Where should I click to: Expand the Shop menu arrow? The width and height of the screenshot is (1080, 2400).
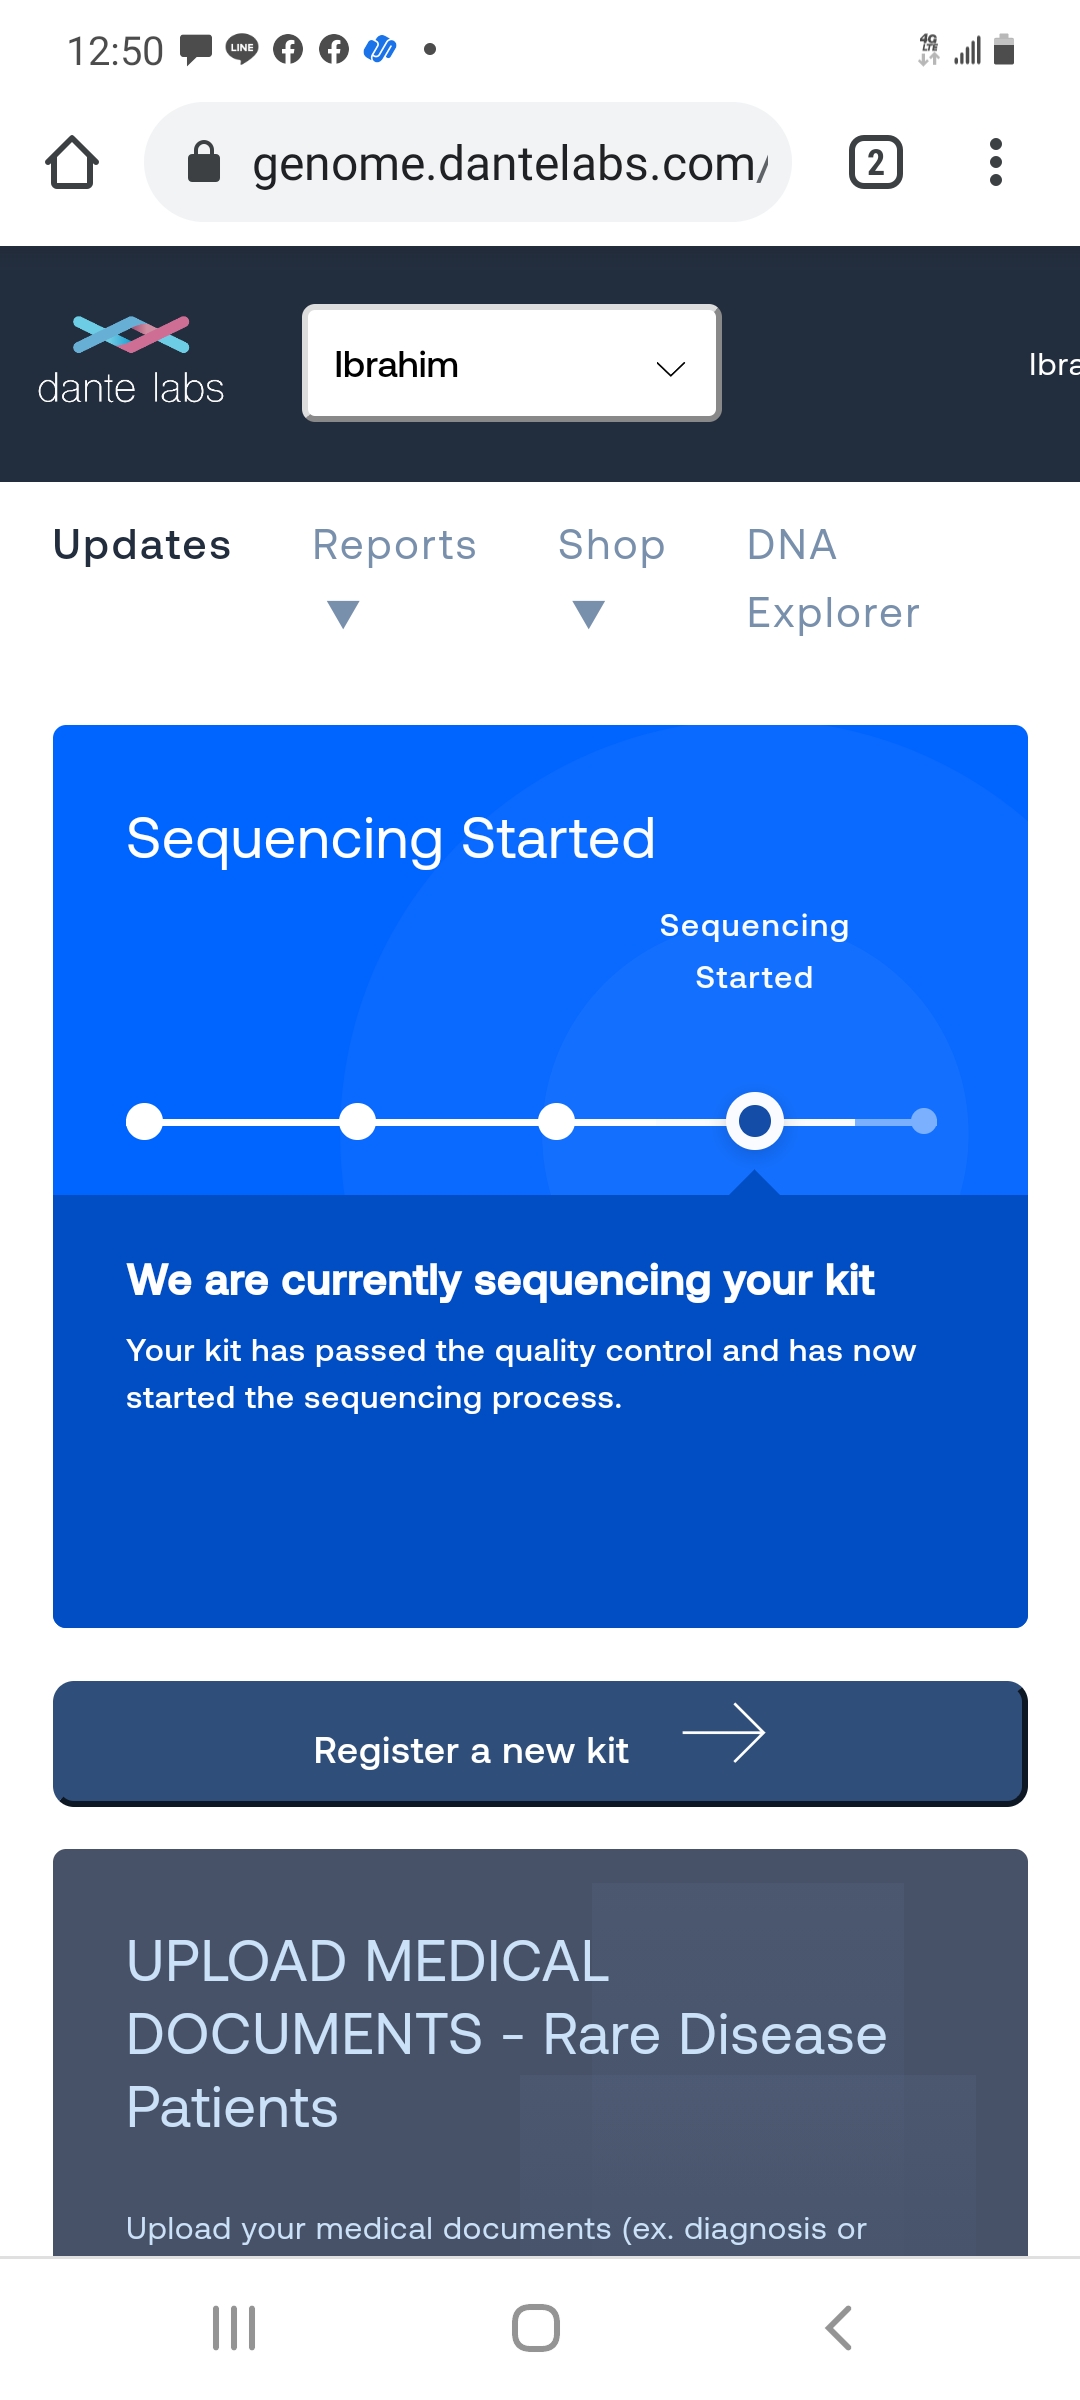(589, 613)
